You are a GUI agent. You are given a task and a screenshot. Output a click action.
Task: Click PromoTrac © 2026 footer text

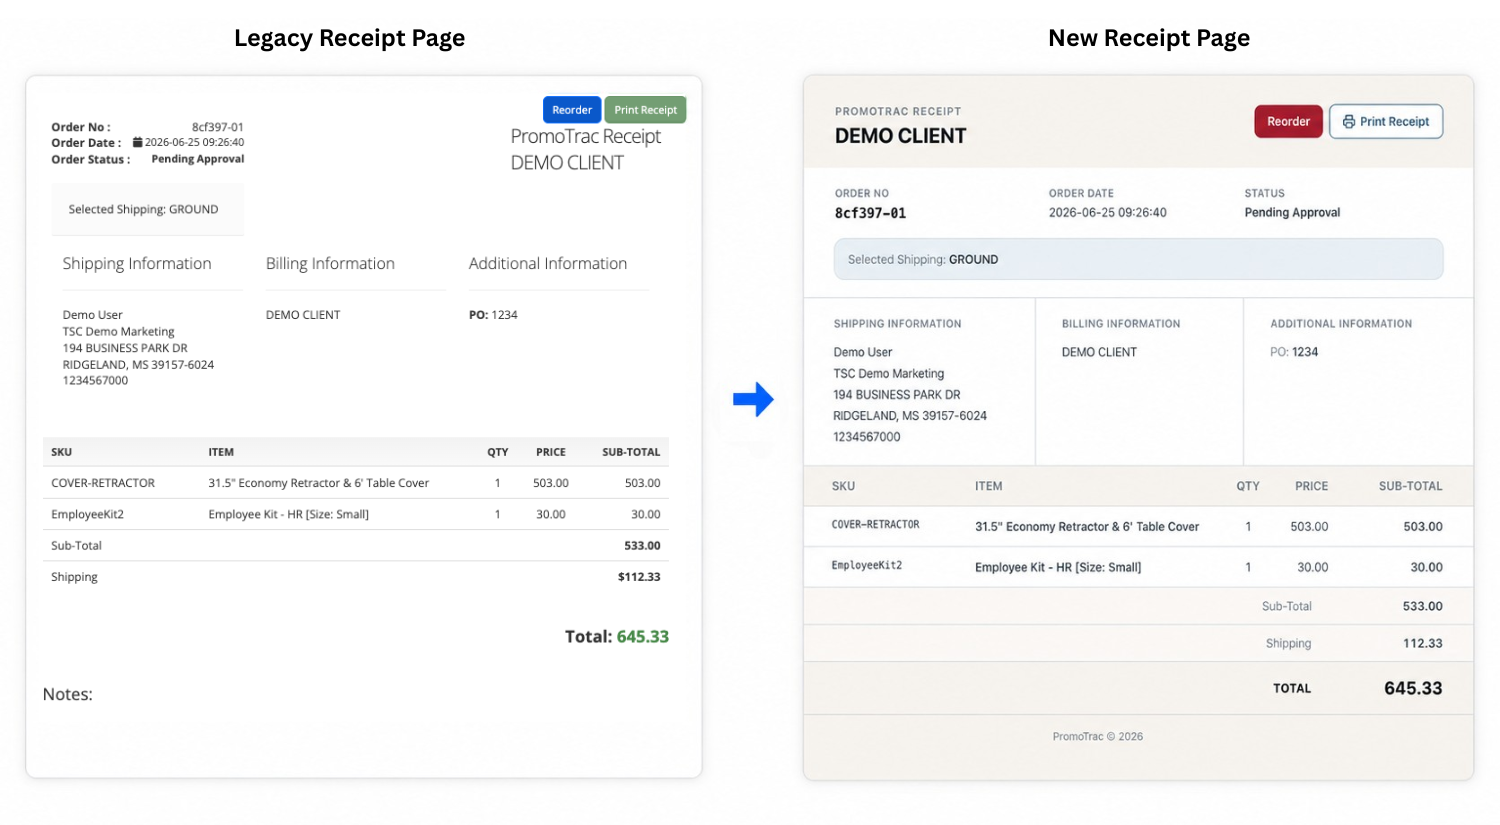[x=1097, y=736]
